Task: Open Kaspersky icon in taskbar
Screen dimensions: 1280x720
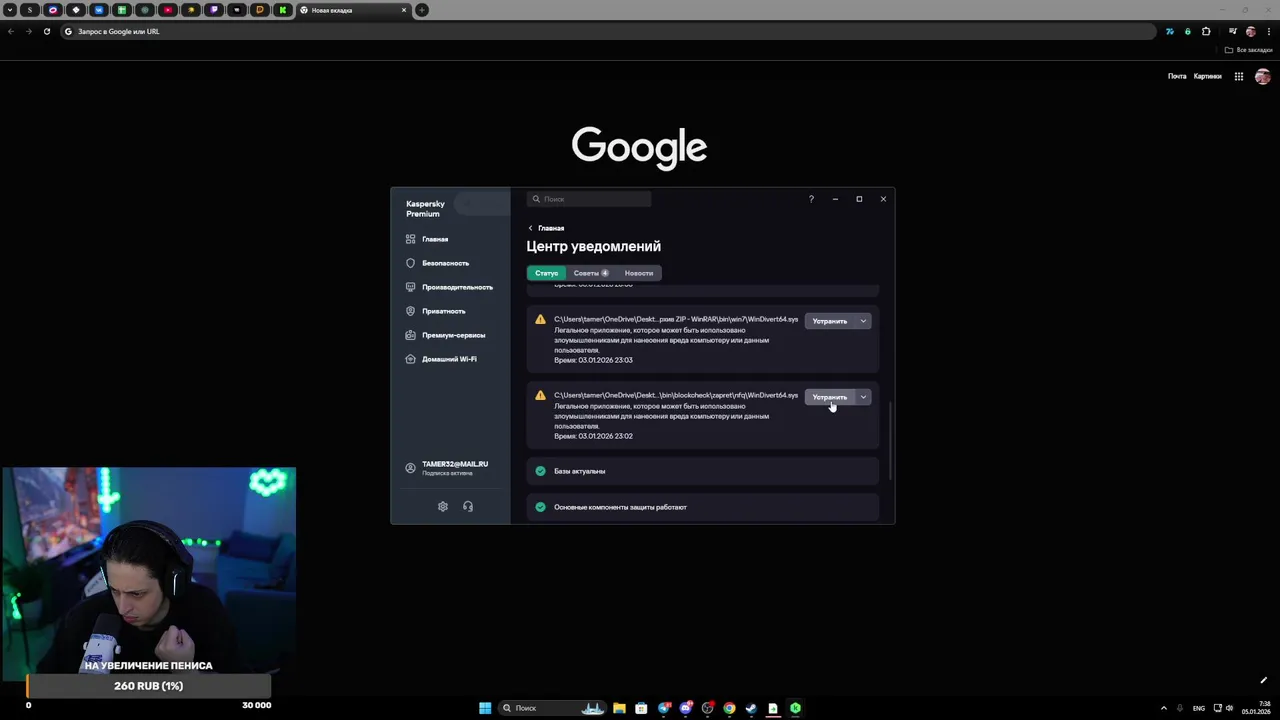Action: pyautogui.click(x=795, y=708)
